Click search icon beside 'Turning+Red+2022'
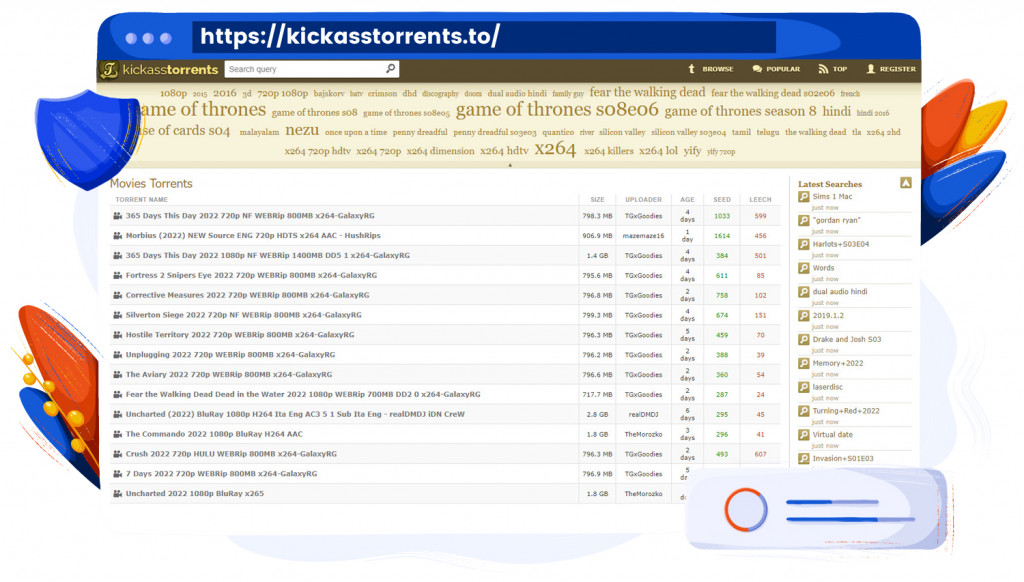The image size is (1024, 582). [x=804, y=411]
